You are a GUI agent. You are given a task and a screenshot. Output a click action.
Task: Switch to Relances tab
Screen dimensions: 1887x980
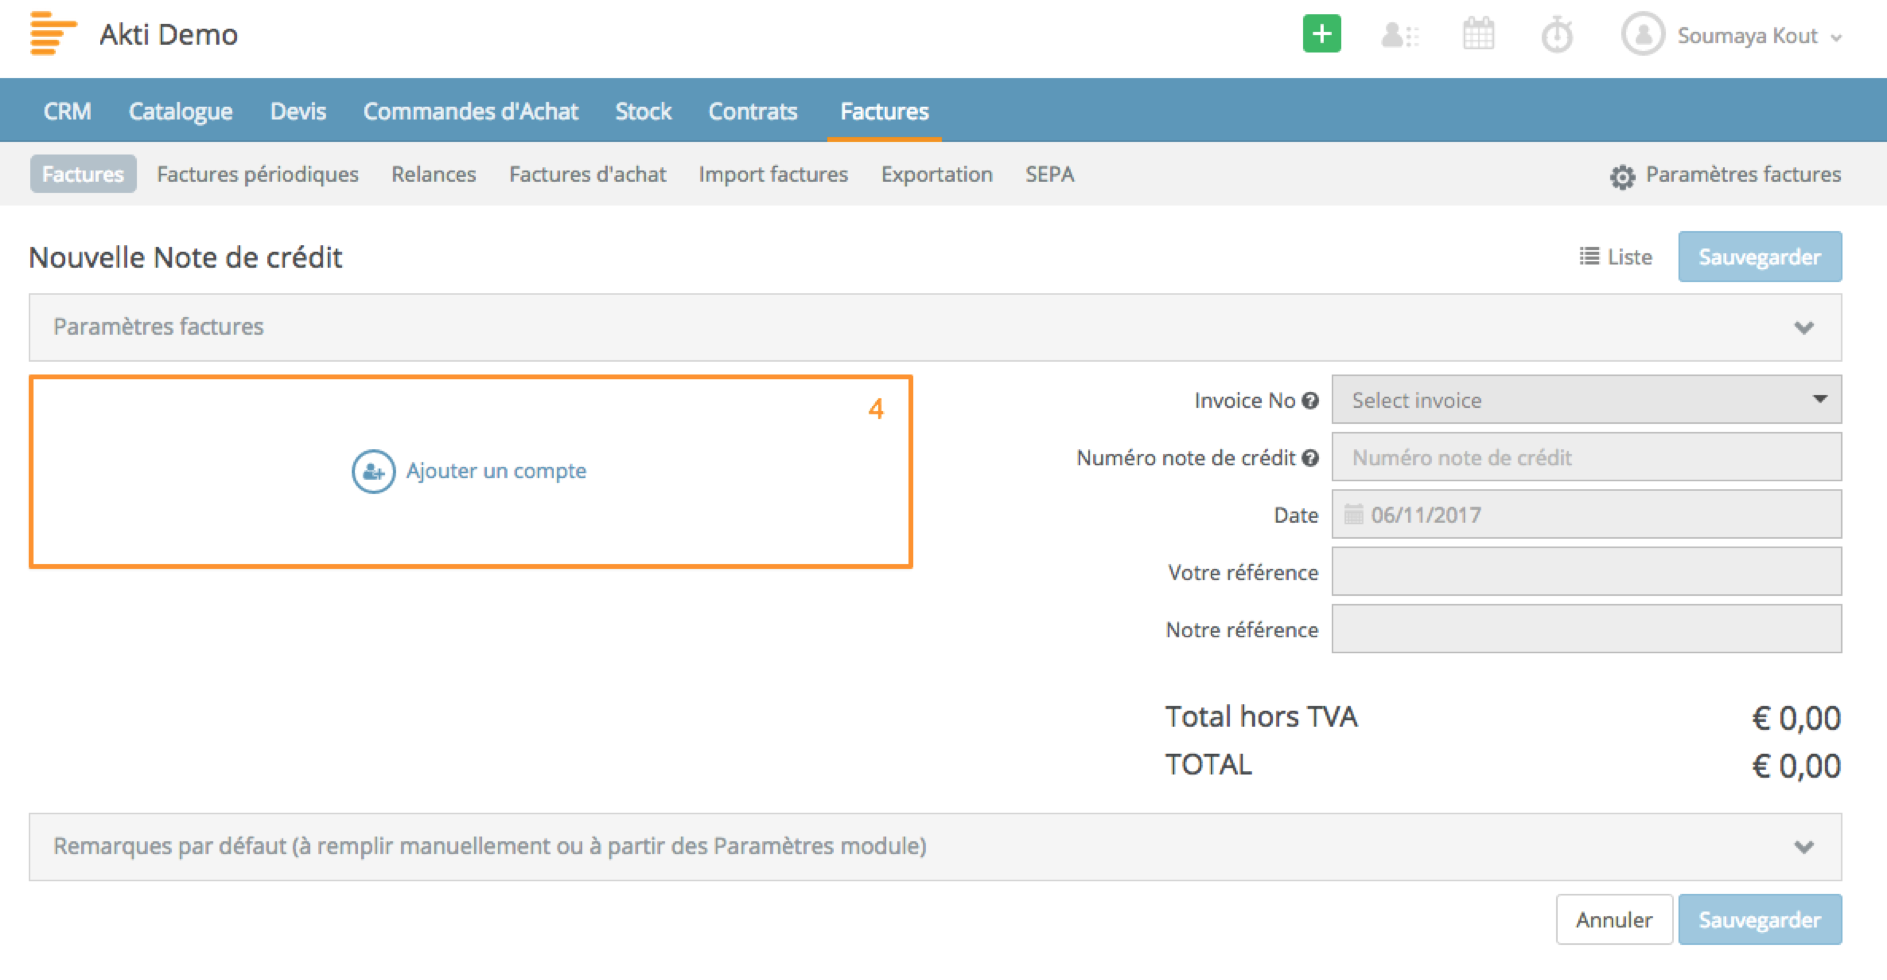tap(433, 174)
